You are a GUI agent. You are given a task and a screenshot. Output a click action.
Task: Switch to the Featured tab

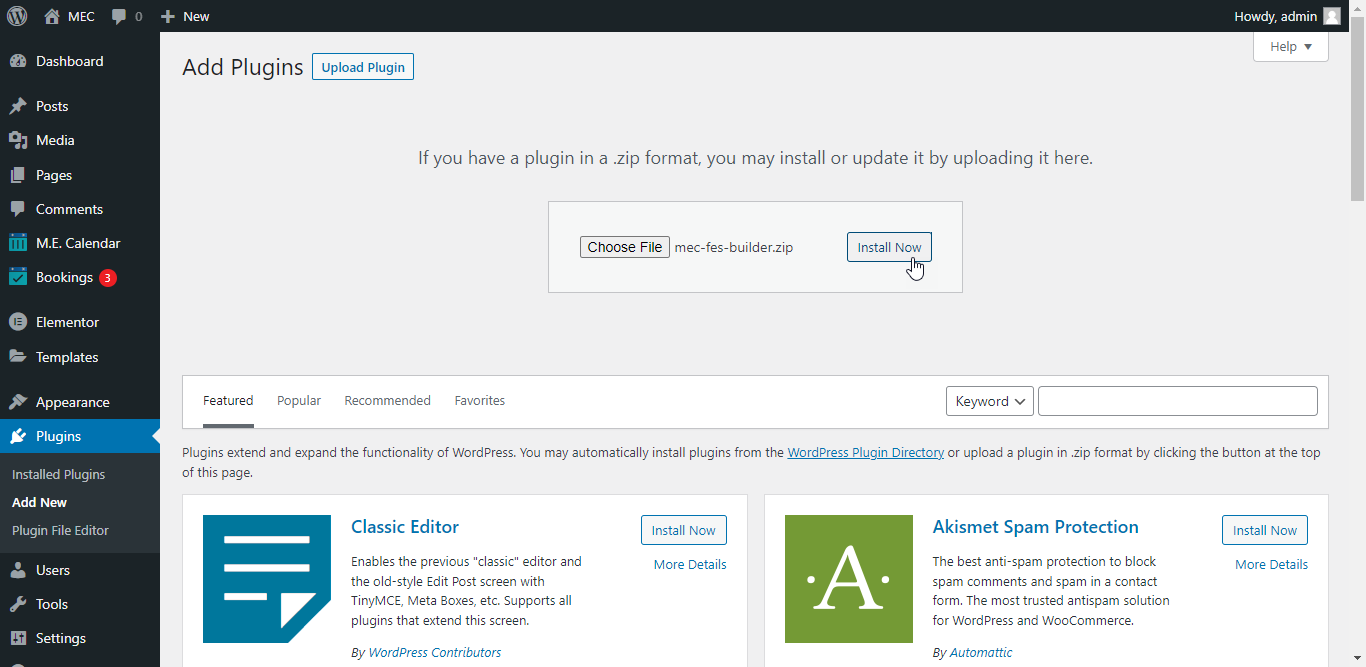[228, 401]
